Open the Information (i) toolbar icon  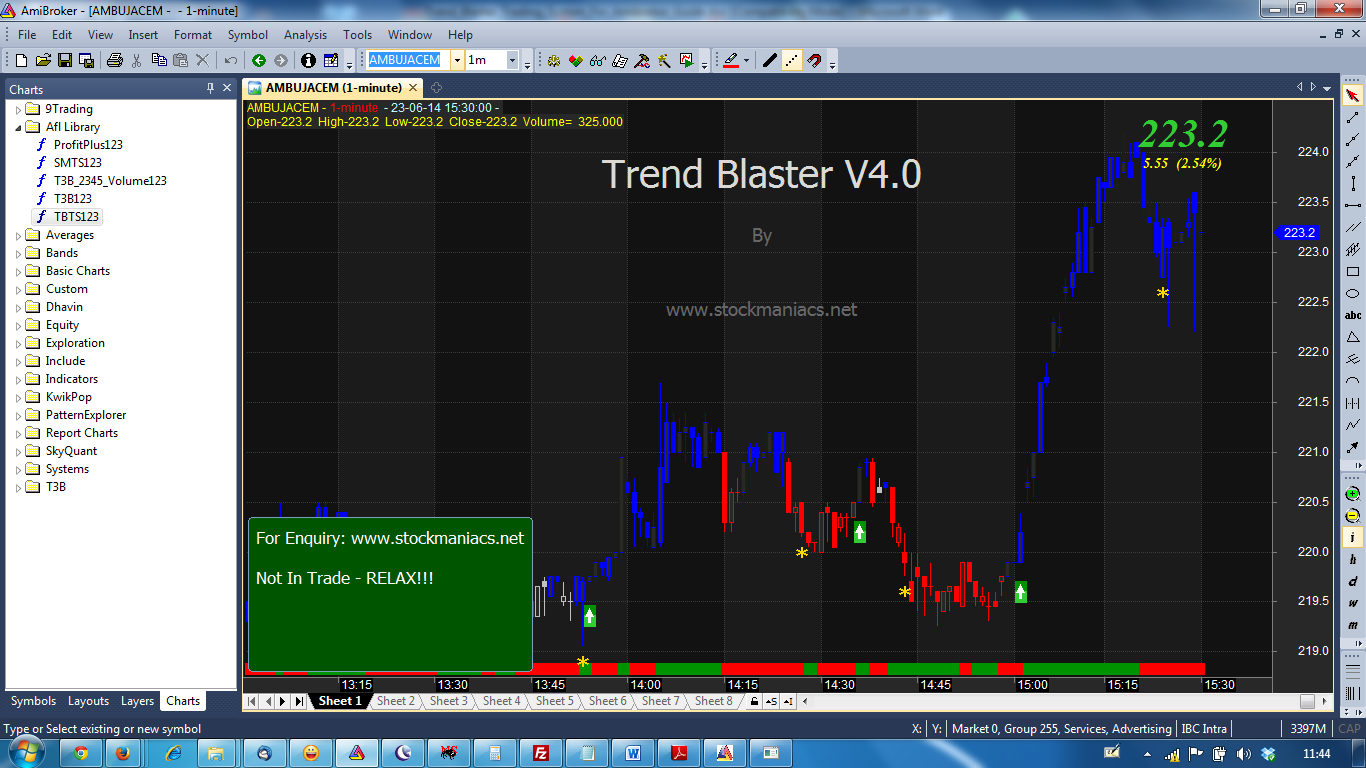308,60
